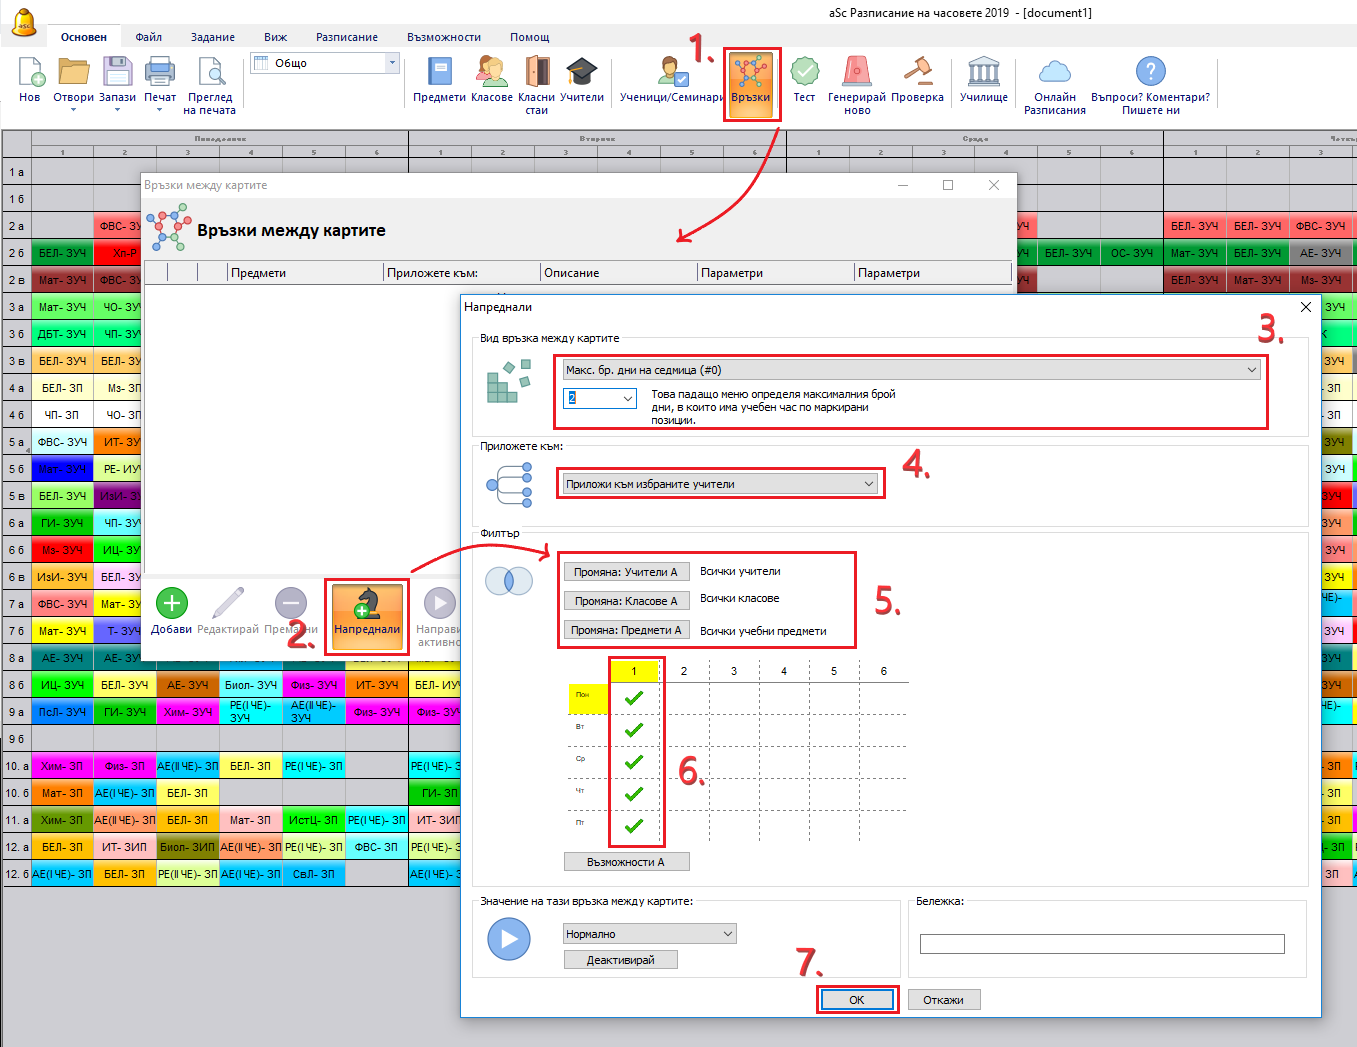
Task: Open the Предмети (Subjects) toolbar icon
Action: (x=439, y=79)
